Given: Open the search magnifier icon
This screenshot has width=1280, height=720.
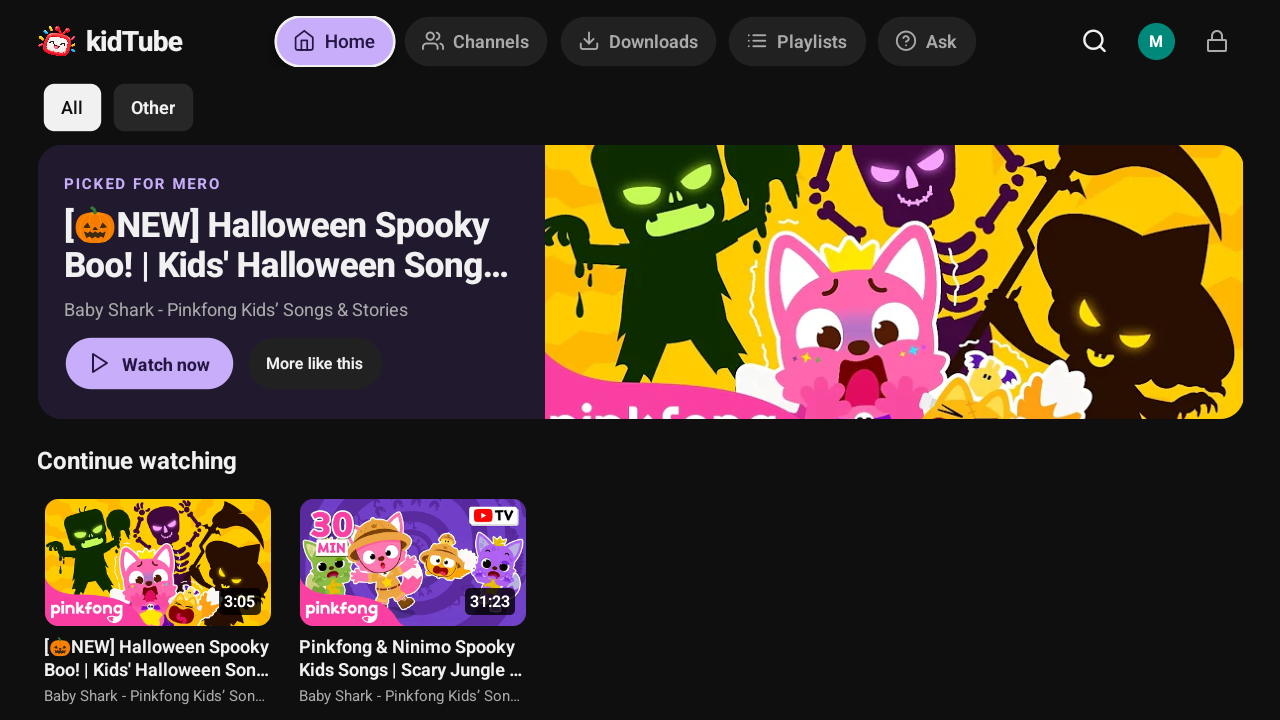Looking at the screenshot, I should 1095,41.
